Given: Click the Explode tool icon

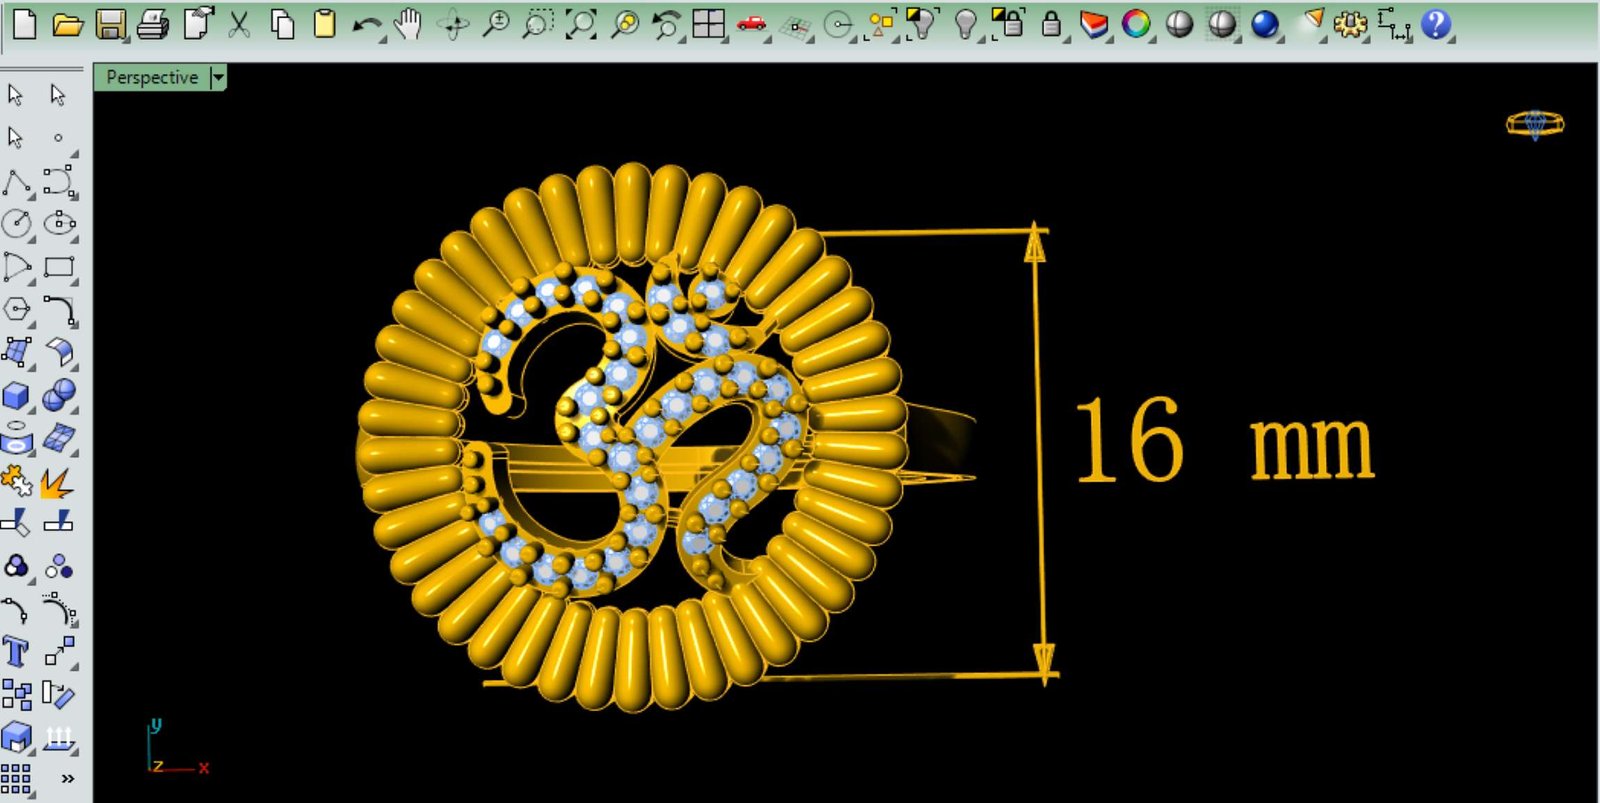Looking at the screenshot, I should [57, 483].
